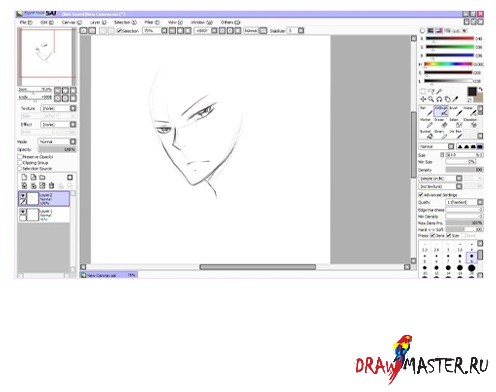Hide Layer 1 using eye icon

23,212
